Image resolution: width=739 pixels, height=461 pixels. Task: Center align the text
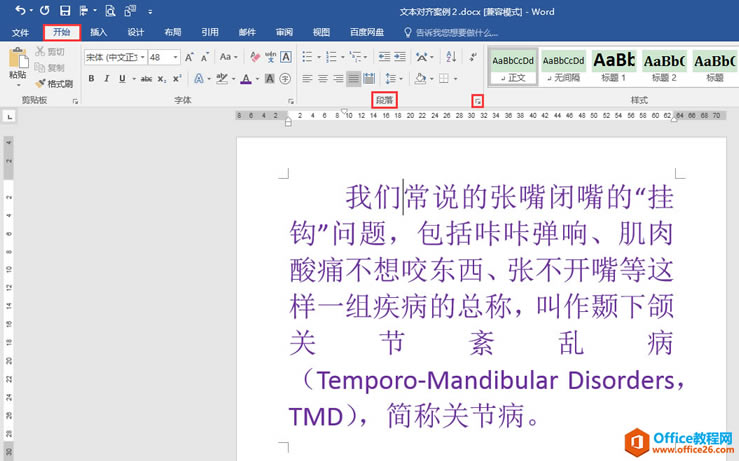coord(323,79)
